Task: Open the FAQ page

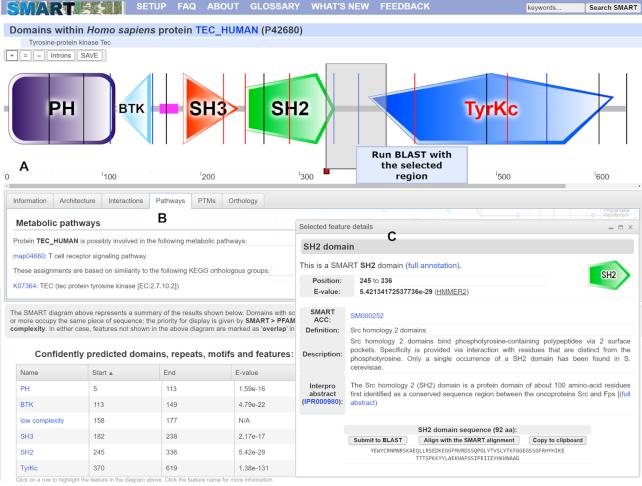Action: click(186, 7)
